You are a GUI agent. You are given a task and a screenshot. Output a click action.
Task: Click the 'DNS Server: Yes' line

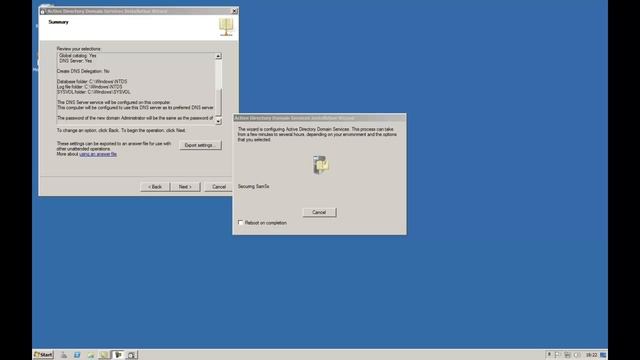pyautogui.click(x=76, y=61)
